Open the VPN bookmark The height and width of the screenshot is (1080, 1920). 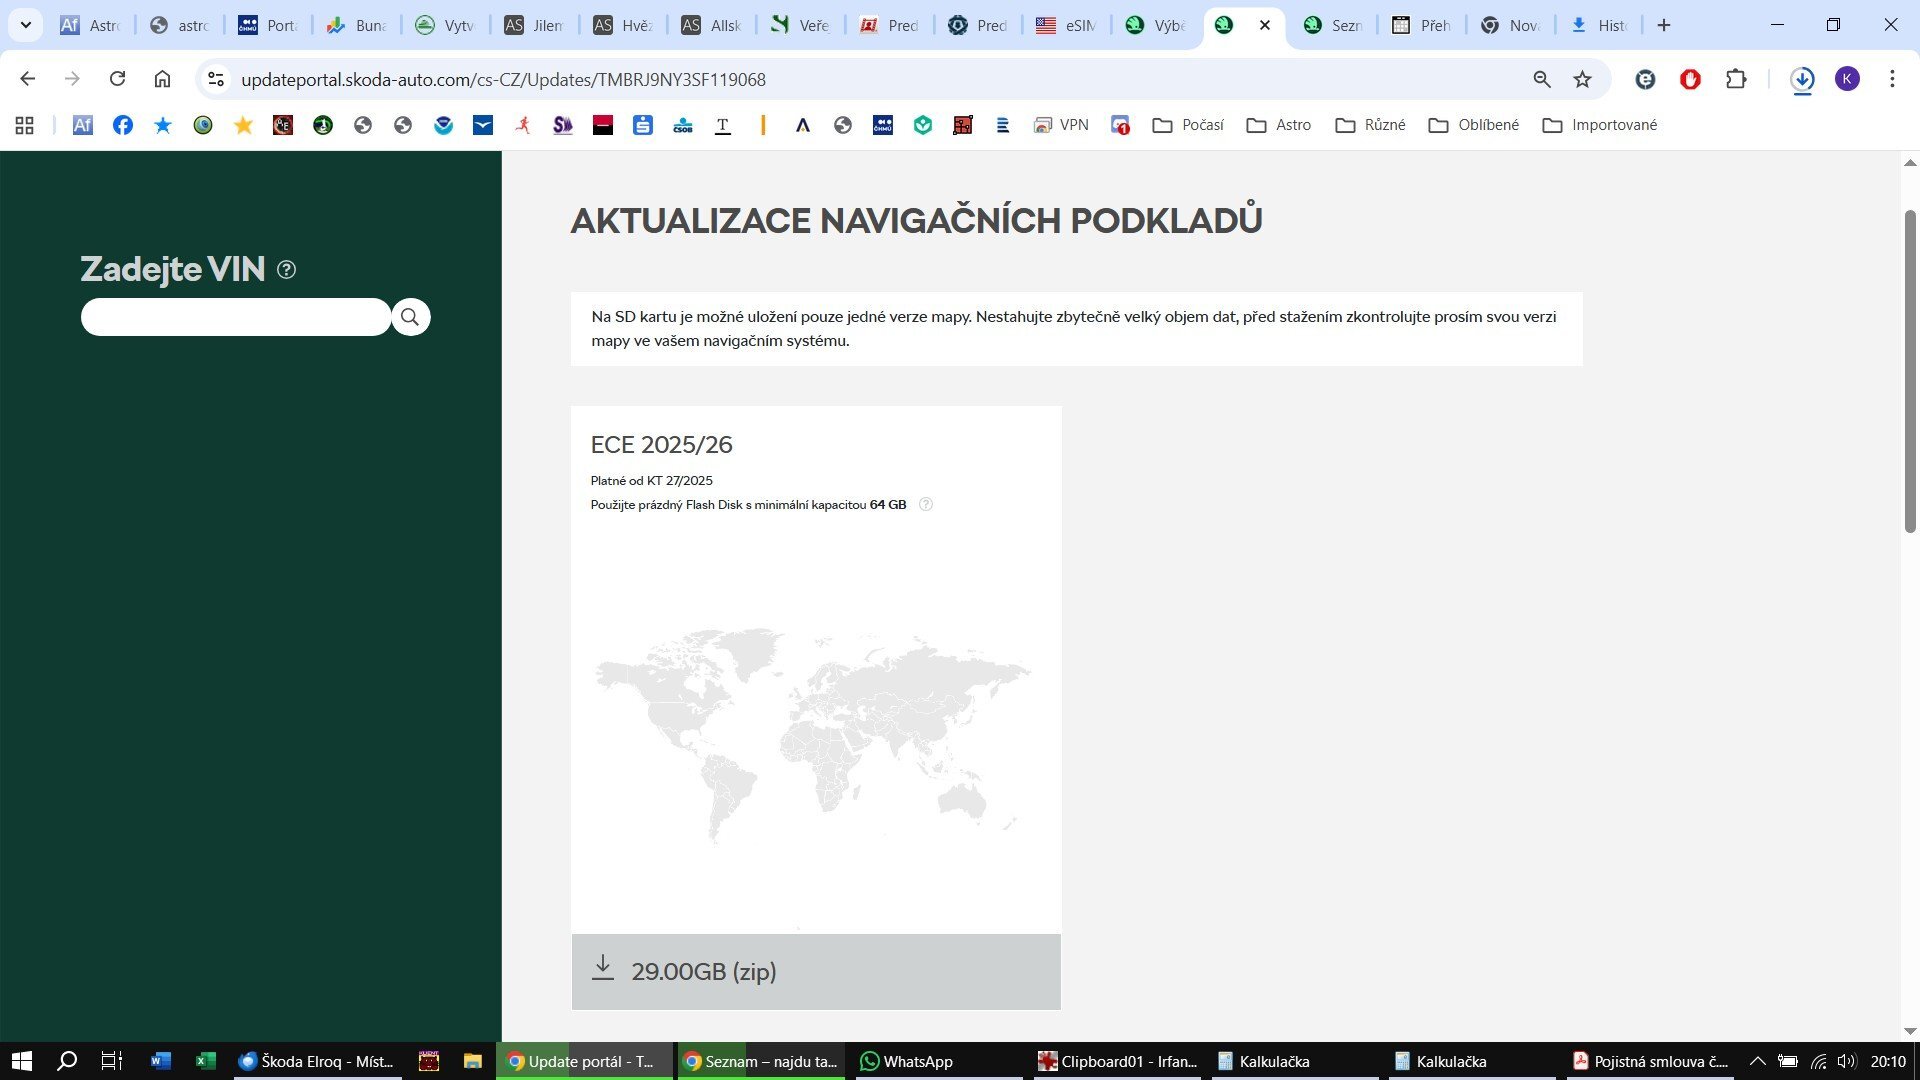1061,125
